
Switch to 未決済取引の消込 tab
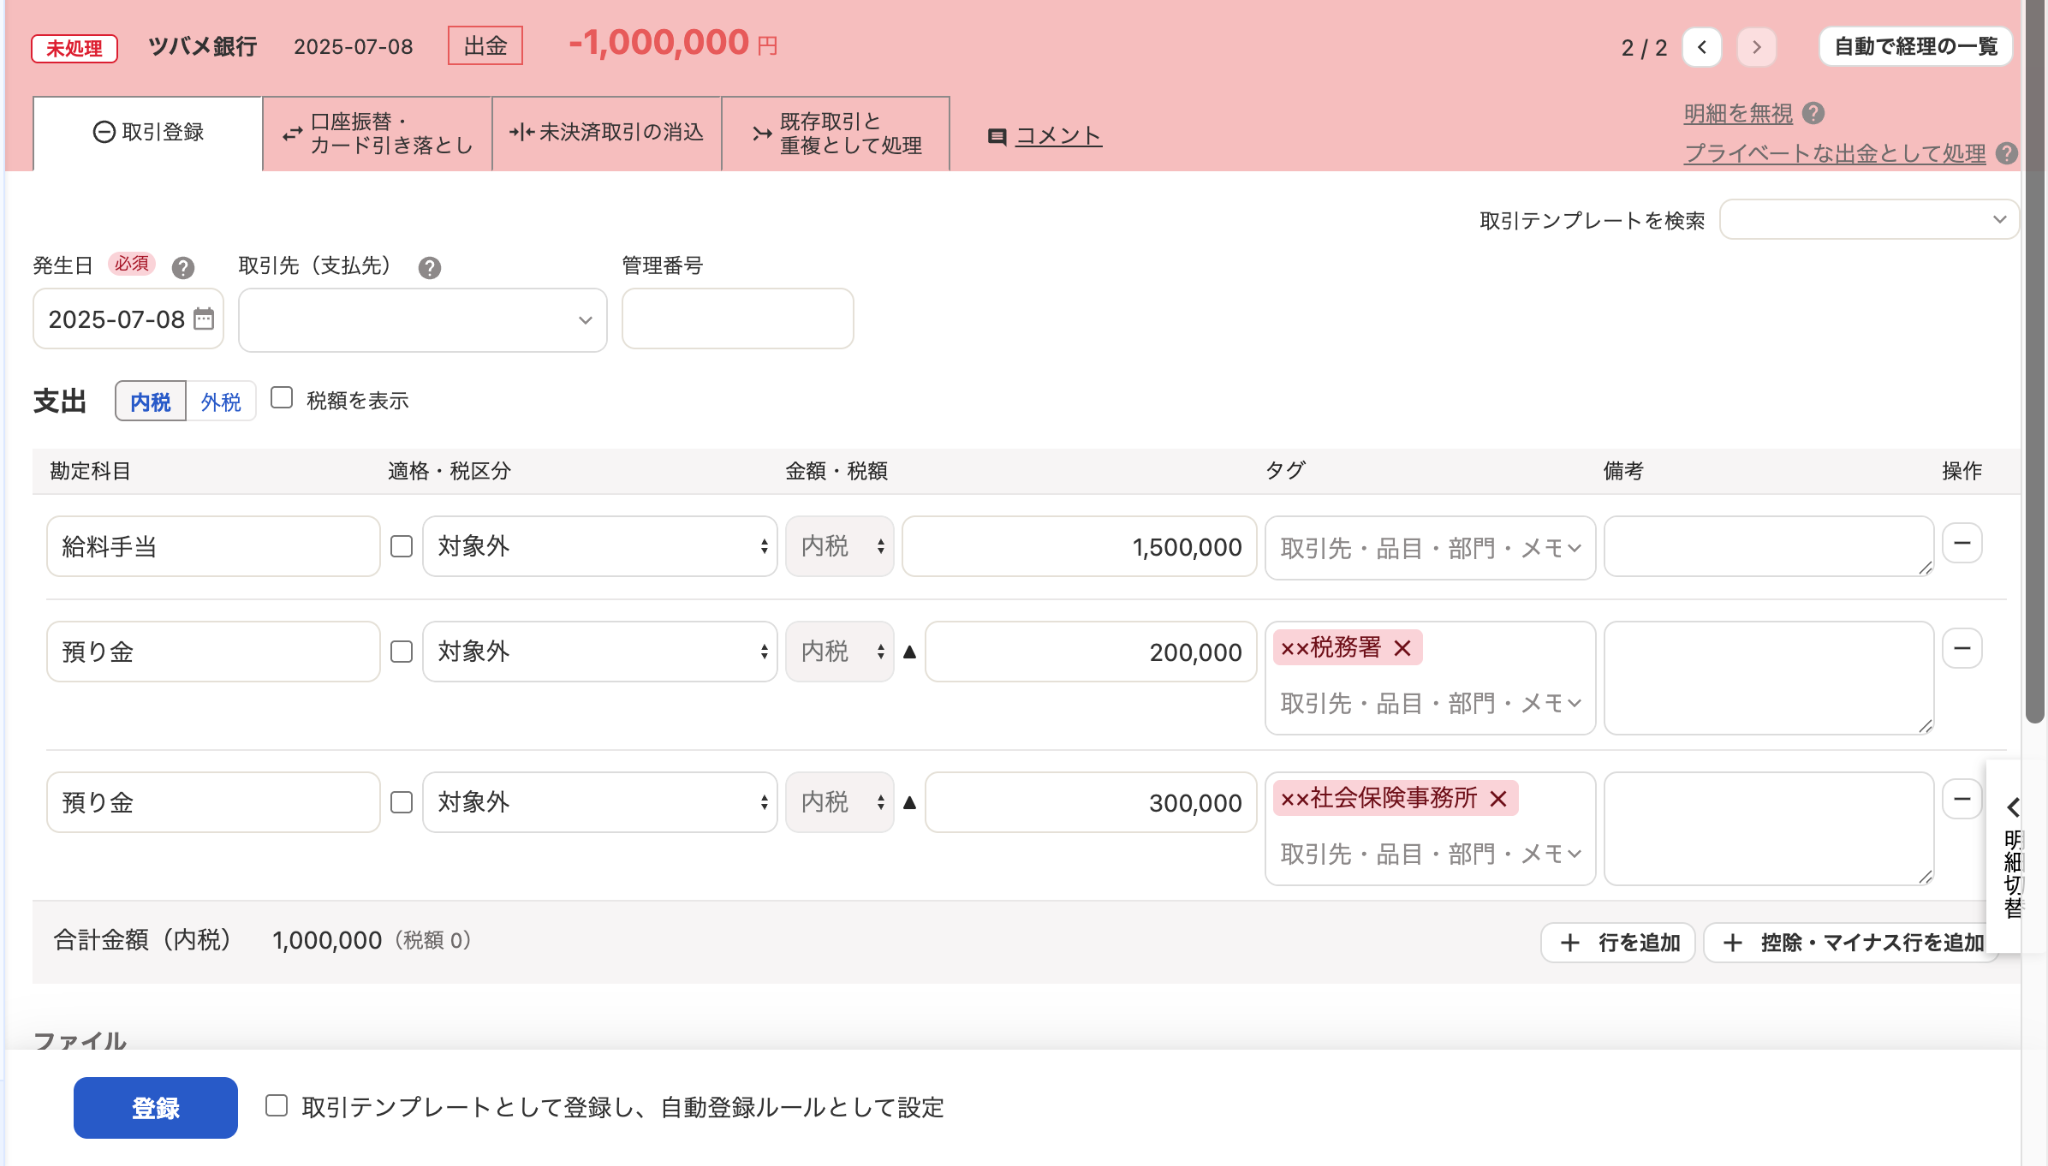pyautogui.click(x=607, y=133)
